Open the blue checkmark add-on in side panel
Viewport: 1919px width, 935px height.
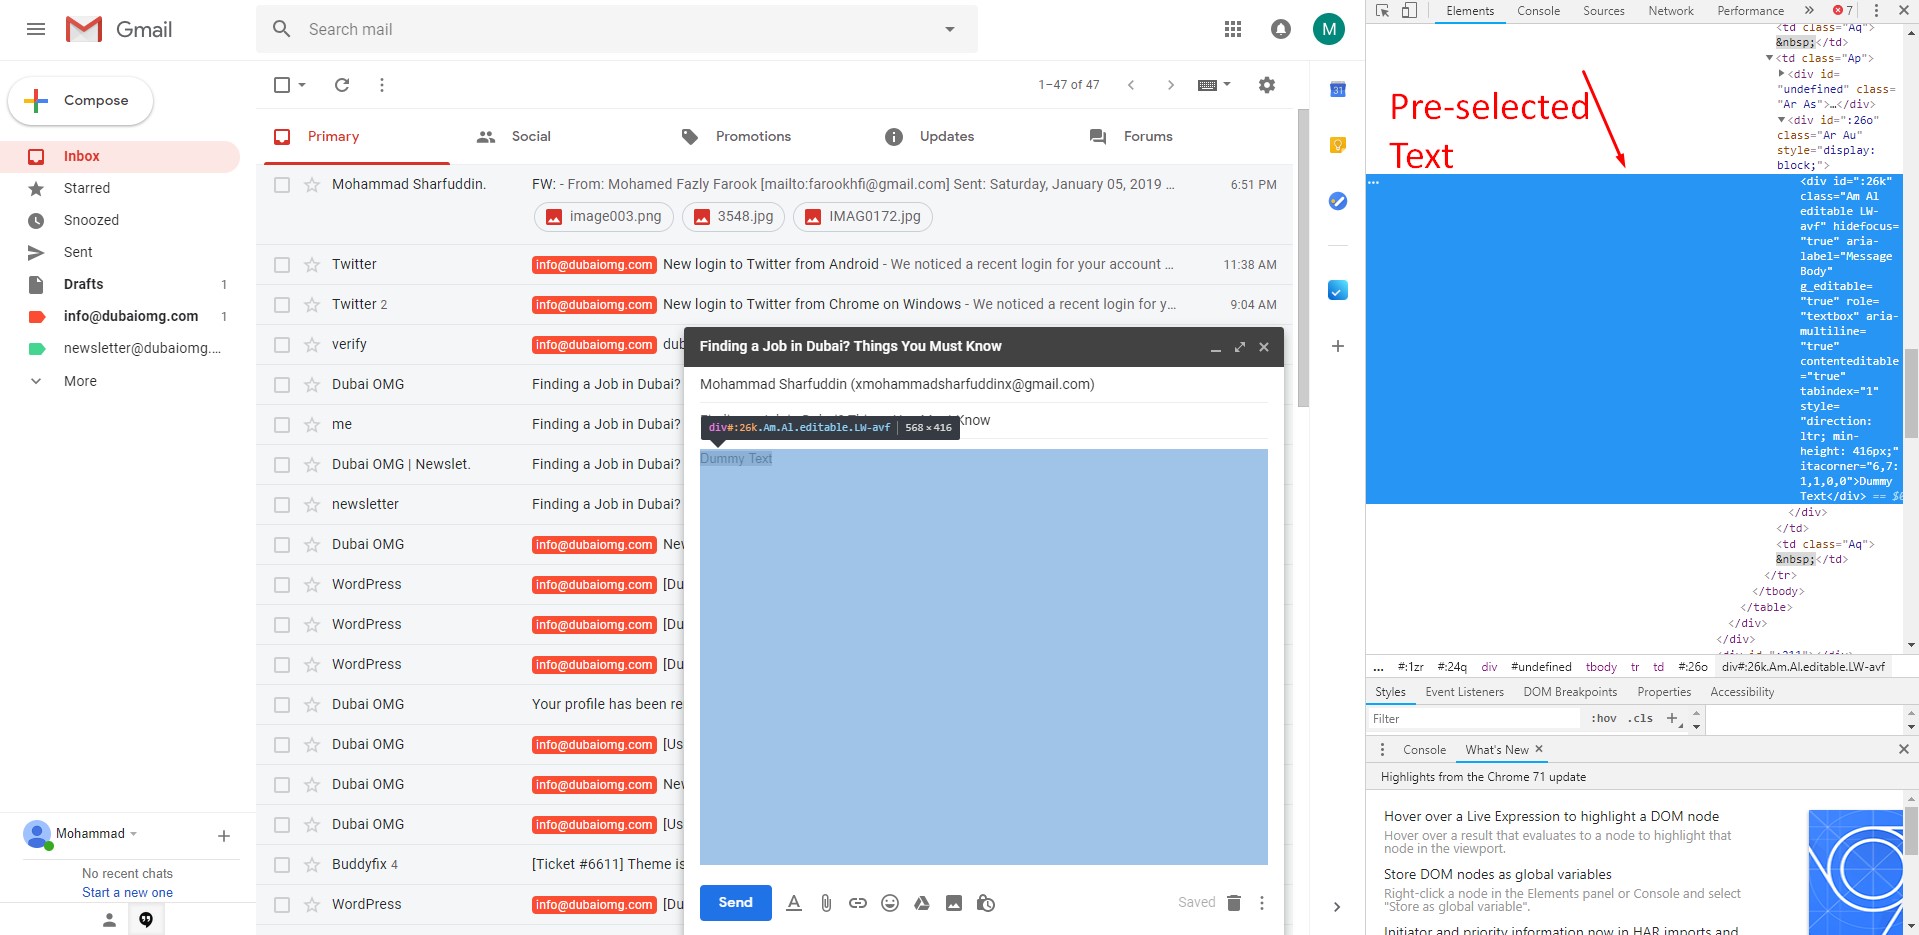click(x=1338, y=290)
